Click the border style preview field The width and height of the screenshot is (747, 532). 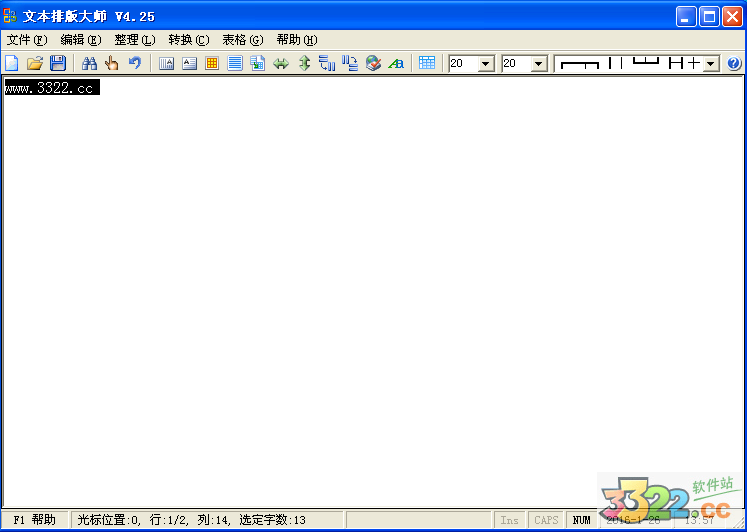(x=629, y=63)
